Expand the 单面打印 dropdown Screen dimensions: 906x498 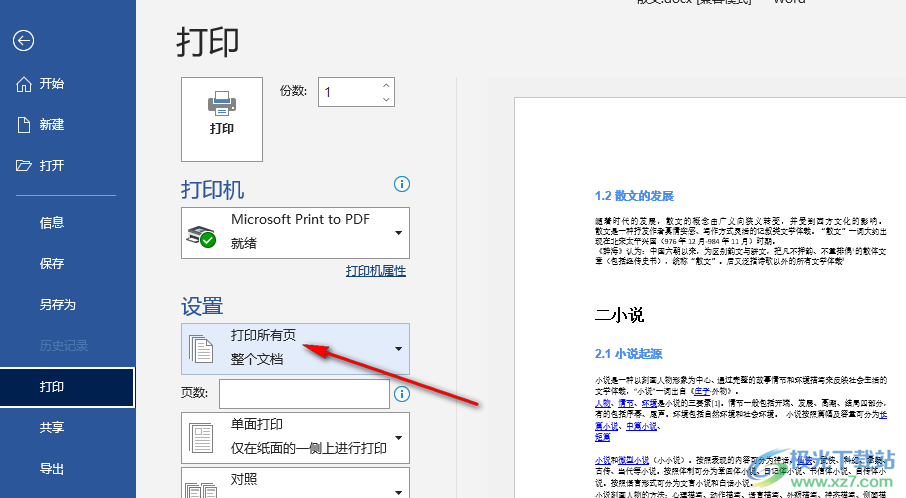pyautogui.click(x=399, y=437)
